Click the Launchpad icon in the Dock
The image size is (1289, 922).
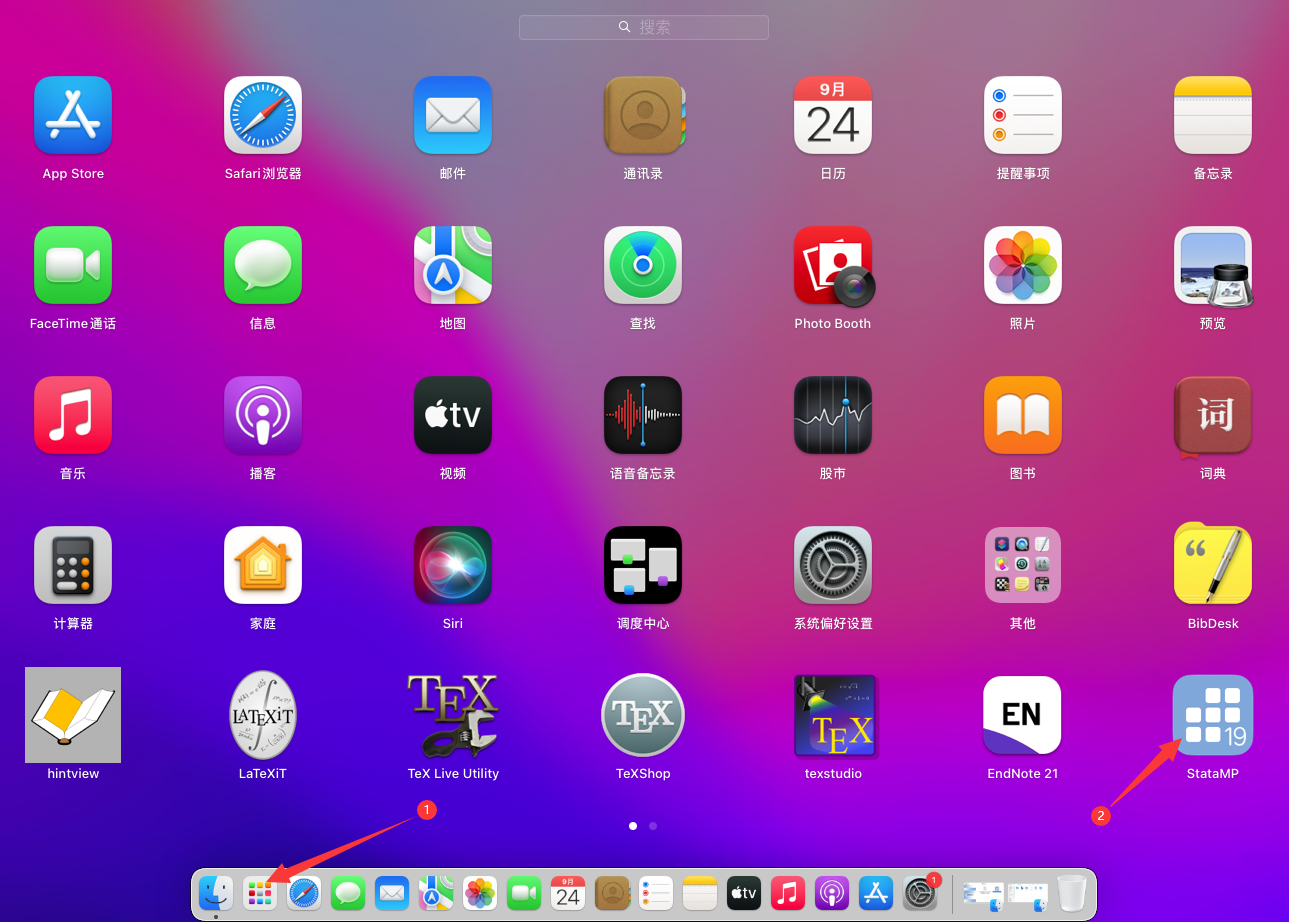tap(260, 892)
